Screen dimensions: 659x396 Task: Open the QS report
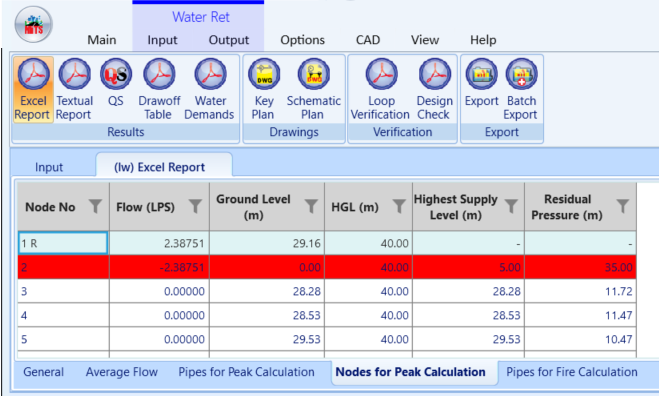point(116,83)
